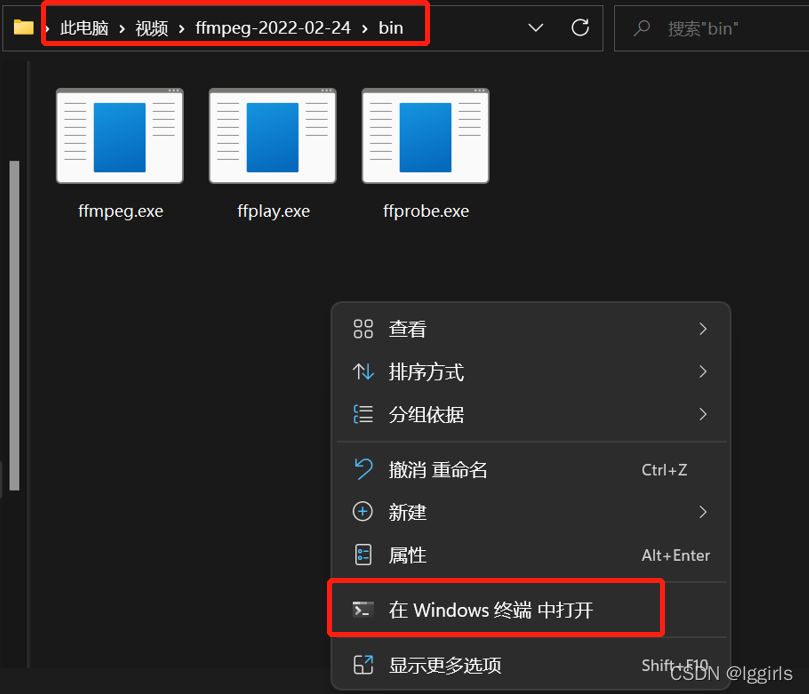Open the address bar history dropdown
This screenshot has height=694, width=809.
point(536,27)
